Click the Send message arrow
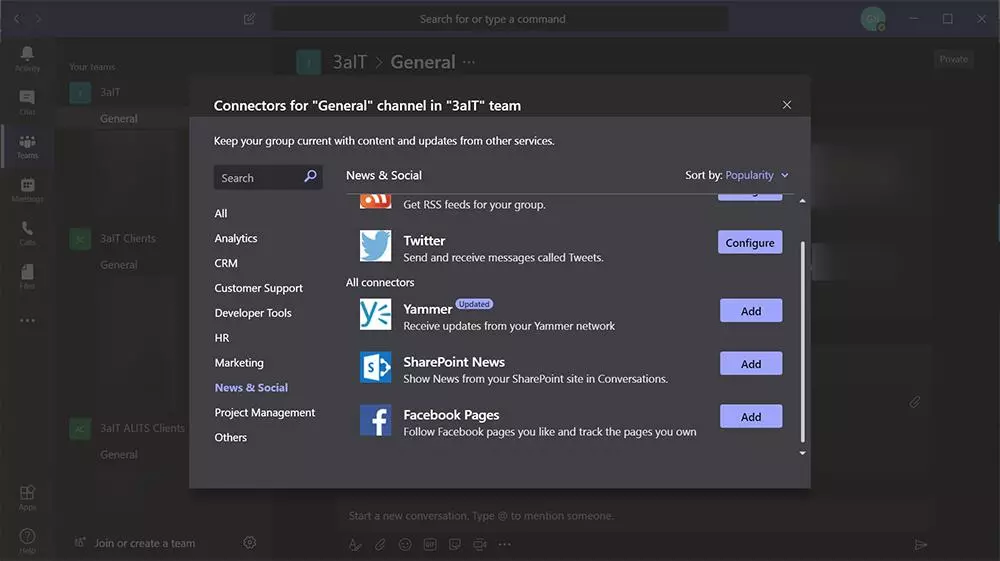The height and width of the screenshot is (561, 1000). (920, 544)
